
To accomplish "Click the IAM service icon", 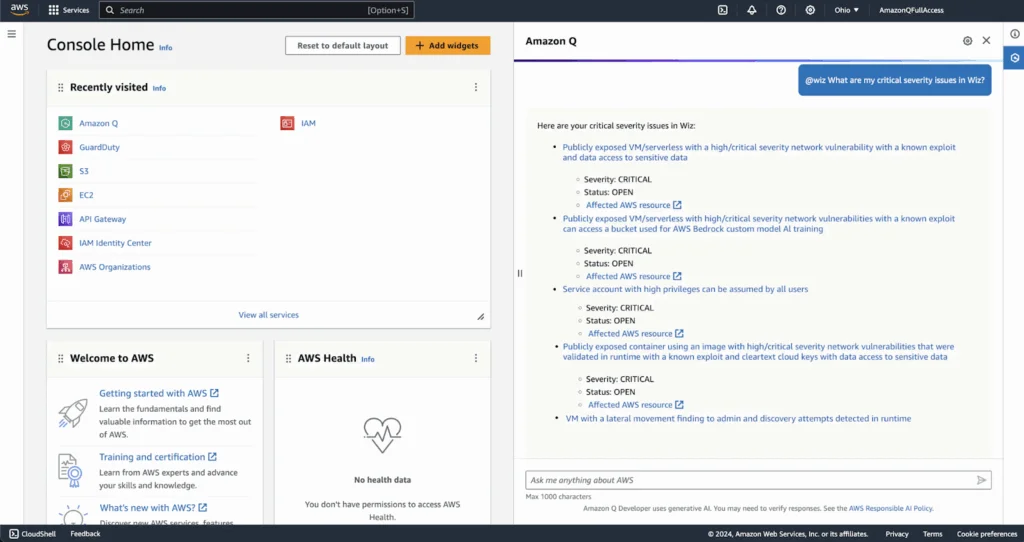I will (287, 123).
